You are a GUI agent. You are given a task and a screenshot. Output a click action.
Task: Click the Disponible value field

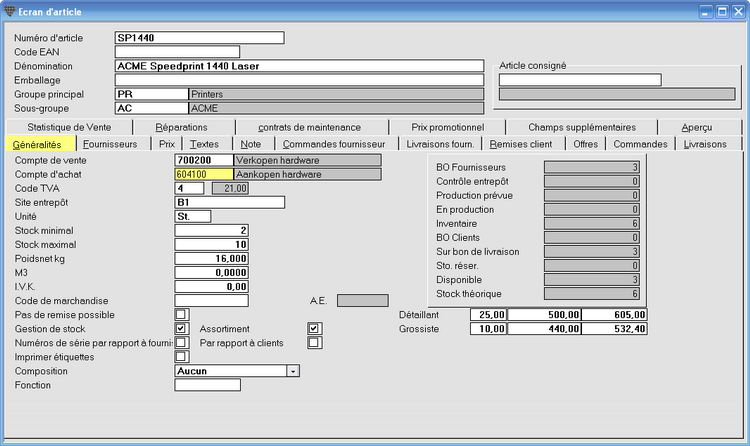click(x=592, y=279)
